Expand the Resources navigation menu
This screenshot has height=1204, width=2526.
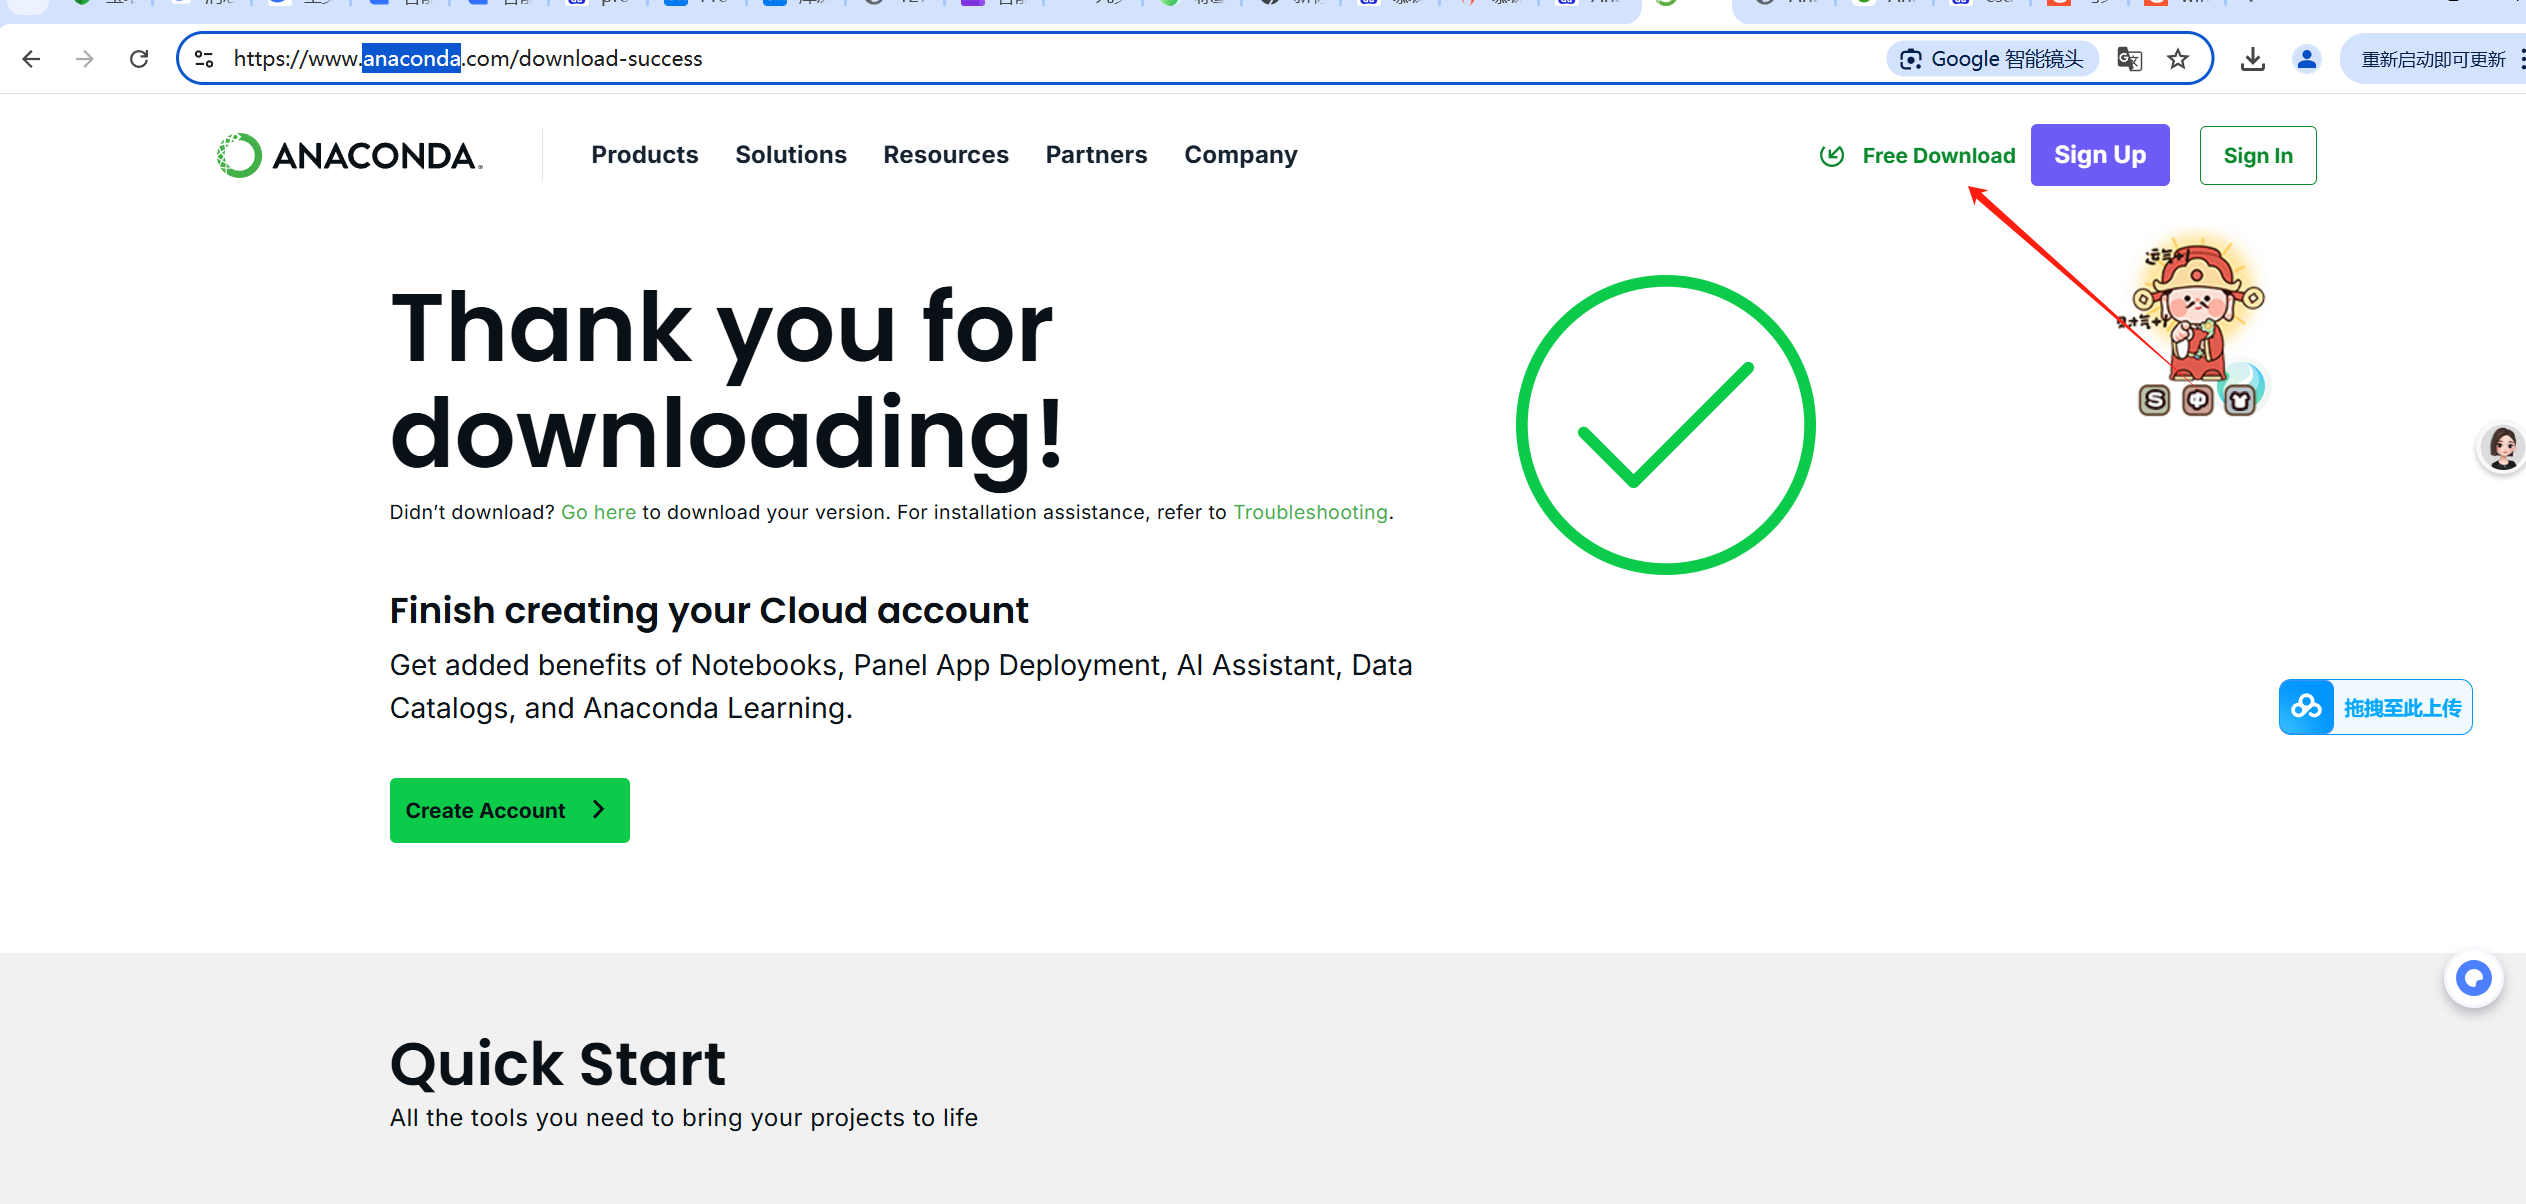(945, 155)
